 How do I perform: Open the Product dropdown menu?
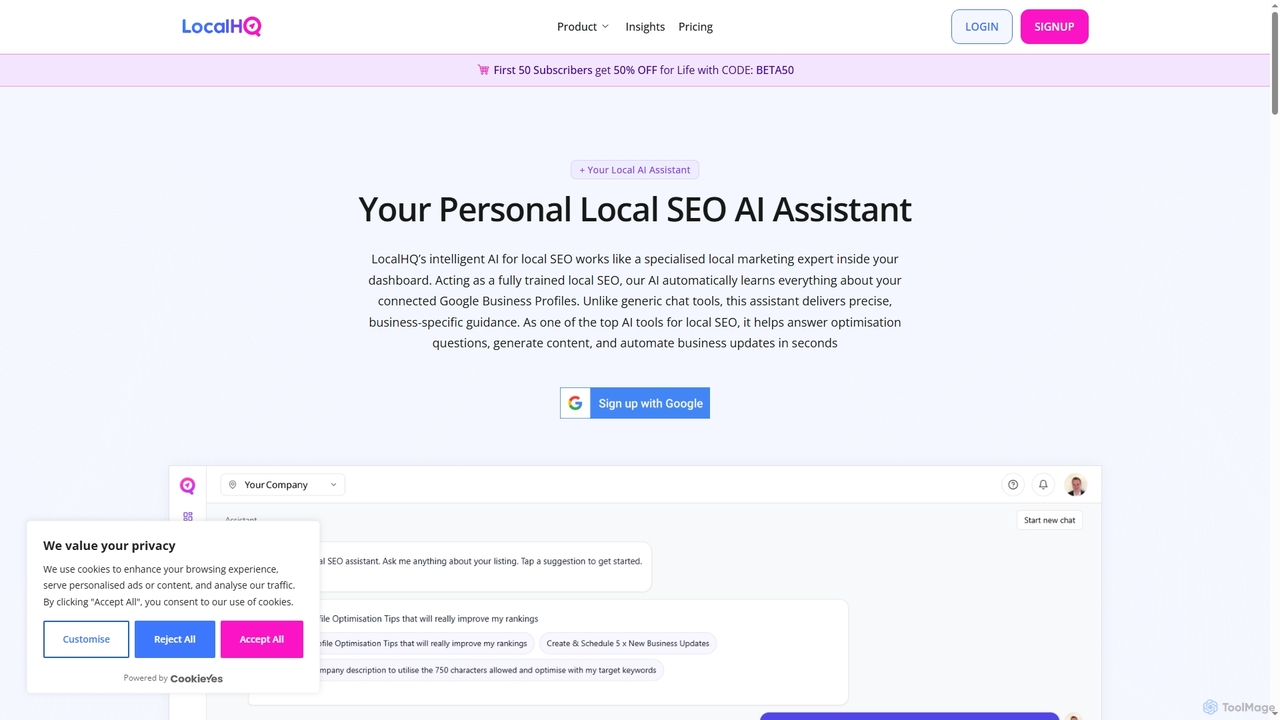[583, 27]
